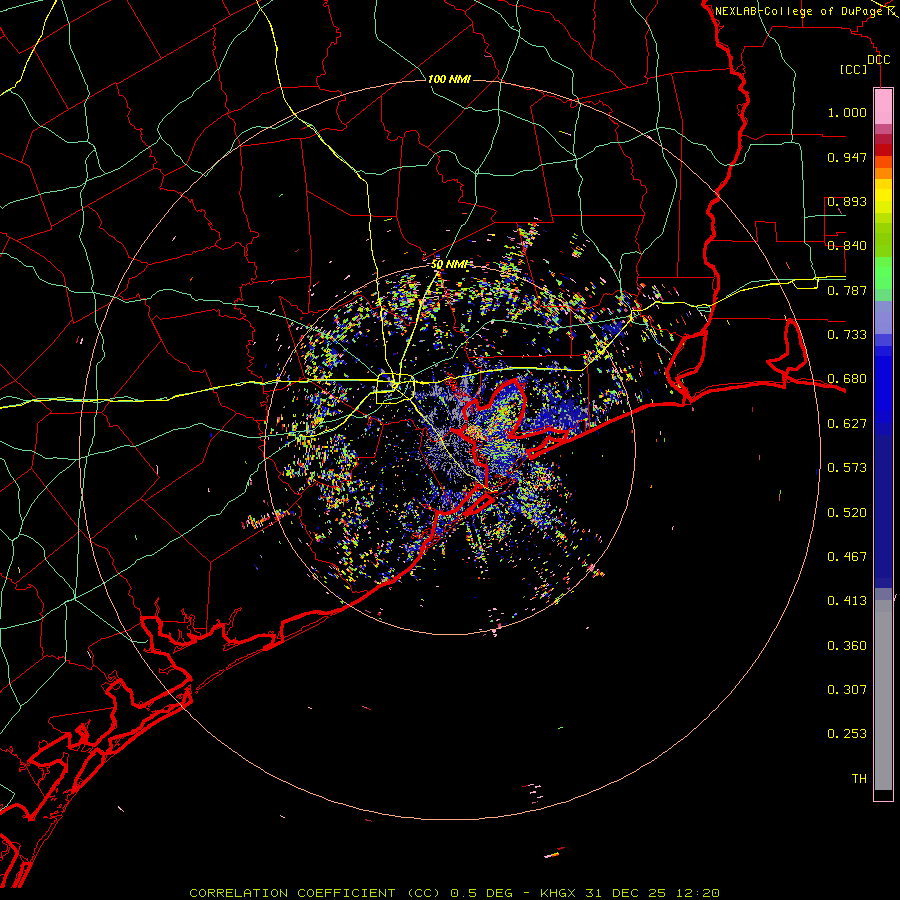900x900 pixels.
Task: Click the NEXLAB-College of DuPage credit text
Action: 798,11
